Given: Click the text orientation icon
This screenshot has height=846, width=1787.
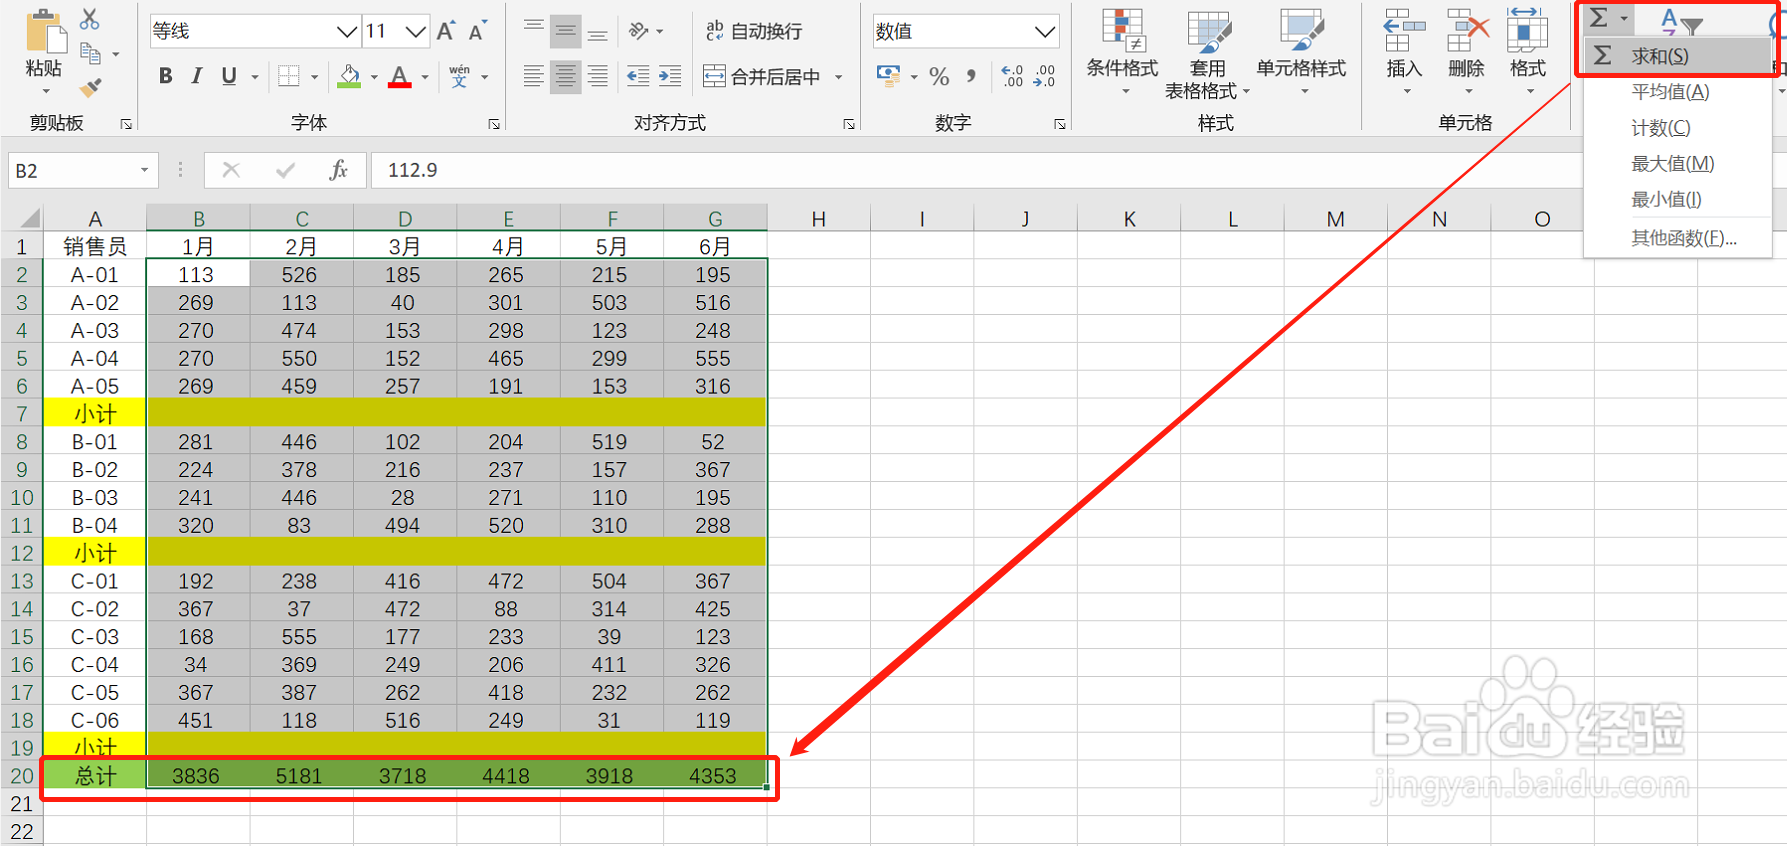Looking at the screenshot, I should coord(639,31).
